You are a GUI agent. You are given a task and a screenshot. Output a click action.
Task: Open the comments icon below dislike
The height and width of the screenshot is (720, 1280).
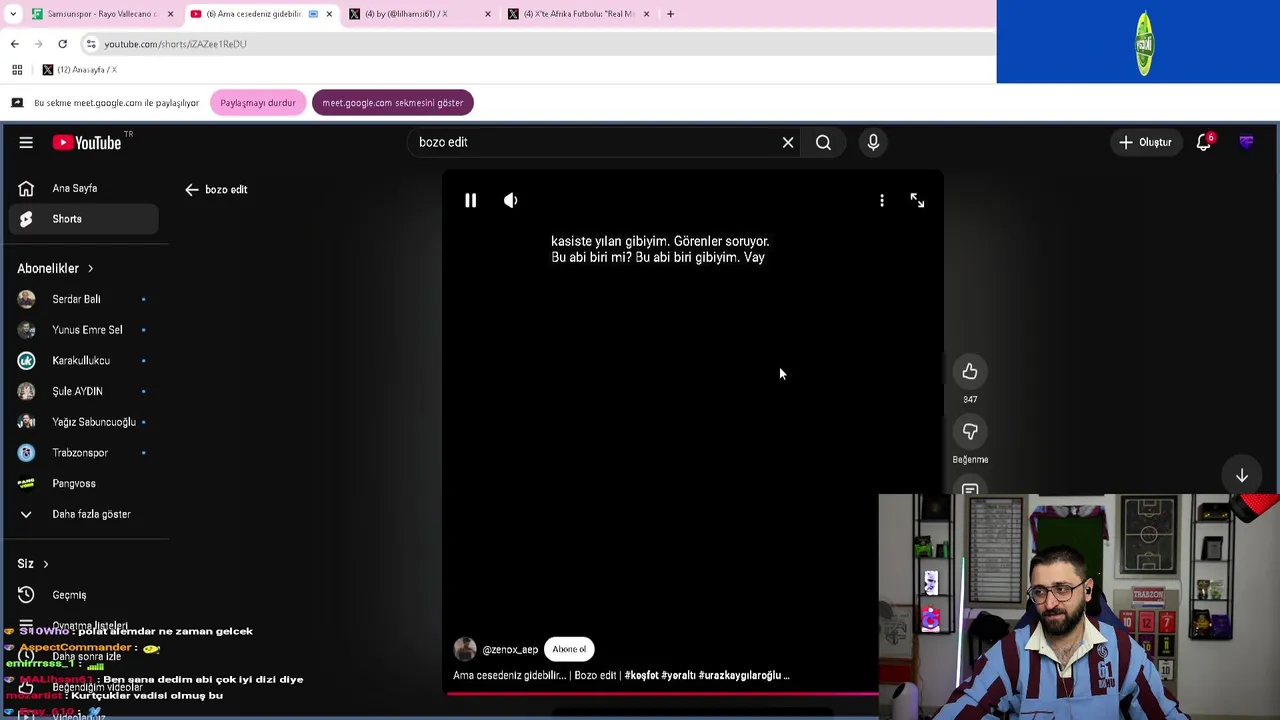(x=970, y=489)
